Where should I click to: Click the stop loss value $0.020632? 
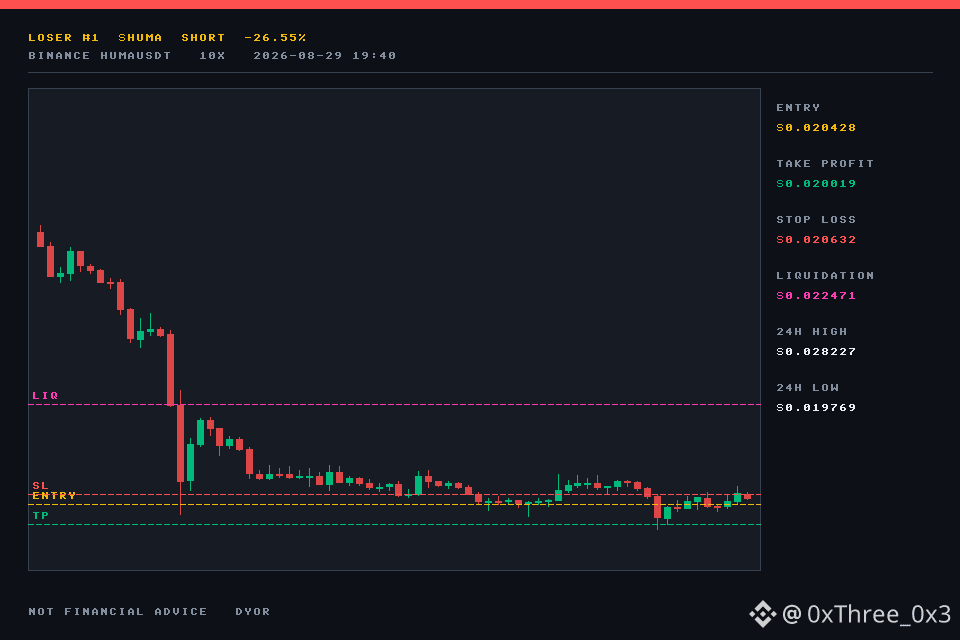click(x=816, y=240)
